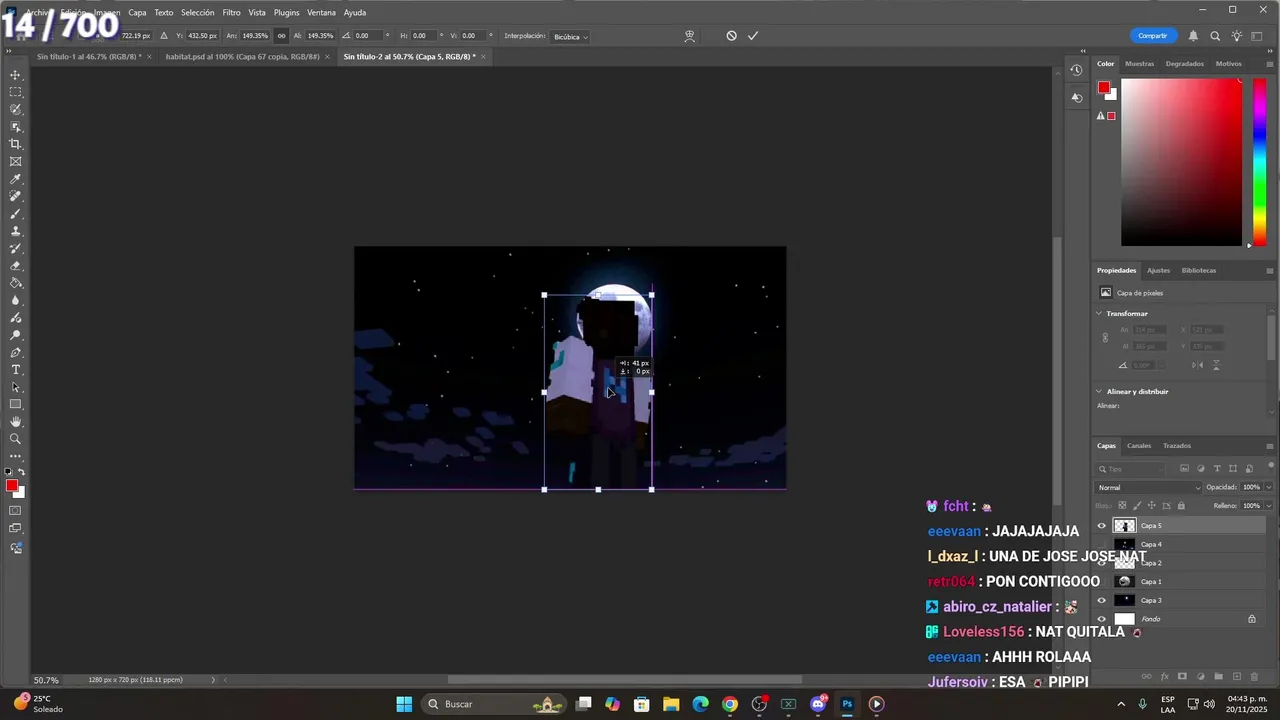Viewport: 1280px width, 720px height.
Task: Select the Capa 1 layer thumbnail
Action: (x=1125, y=582)
